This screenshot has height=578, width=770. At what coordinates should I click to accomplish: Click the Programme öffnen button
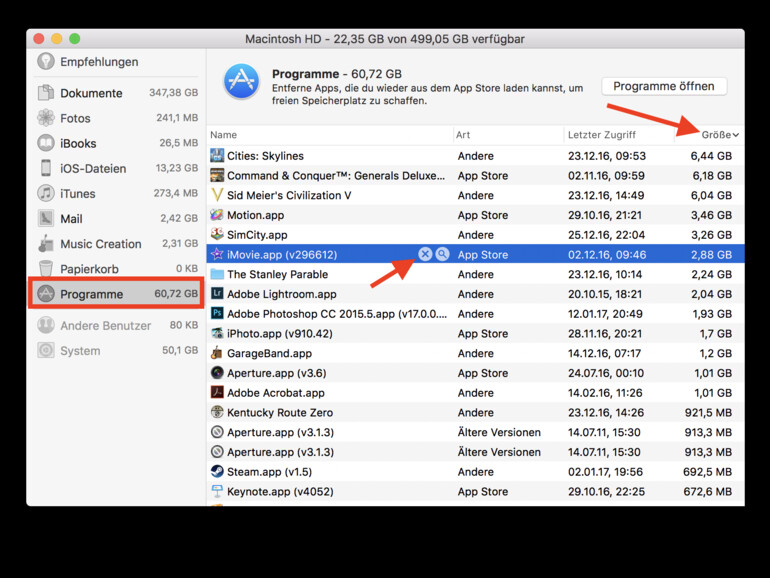click(x=664, y=86)
